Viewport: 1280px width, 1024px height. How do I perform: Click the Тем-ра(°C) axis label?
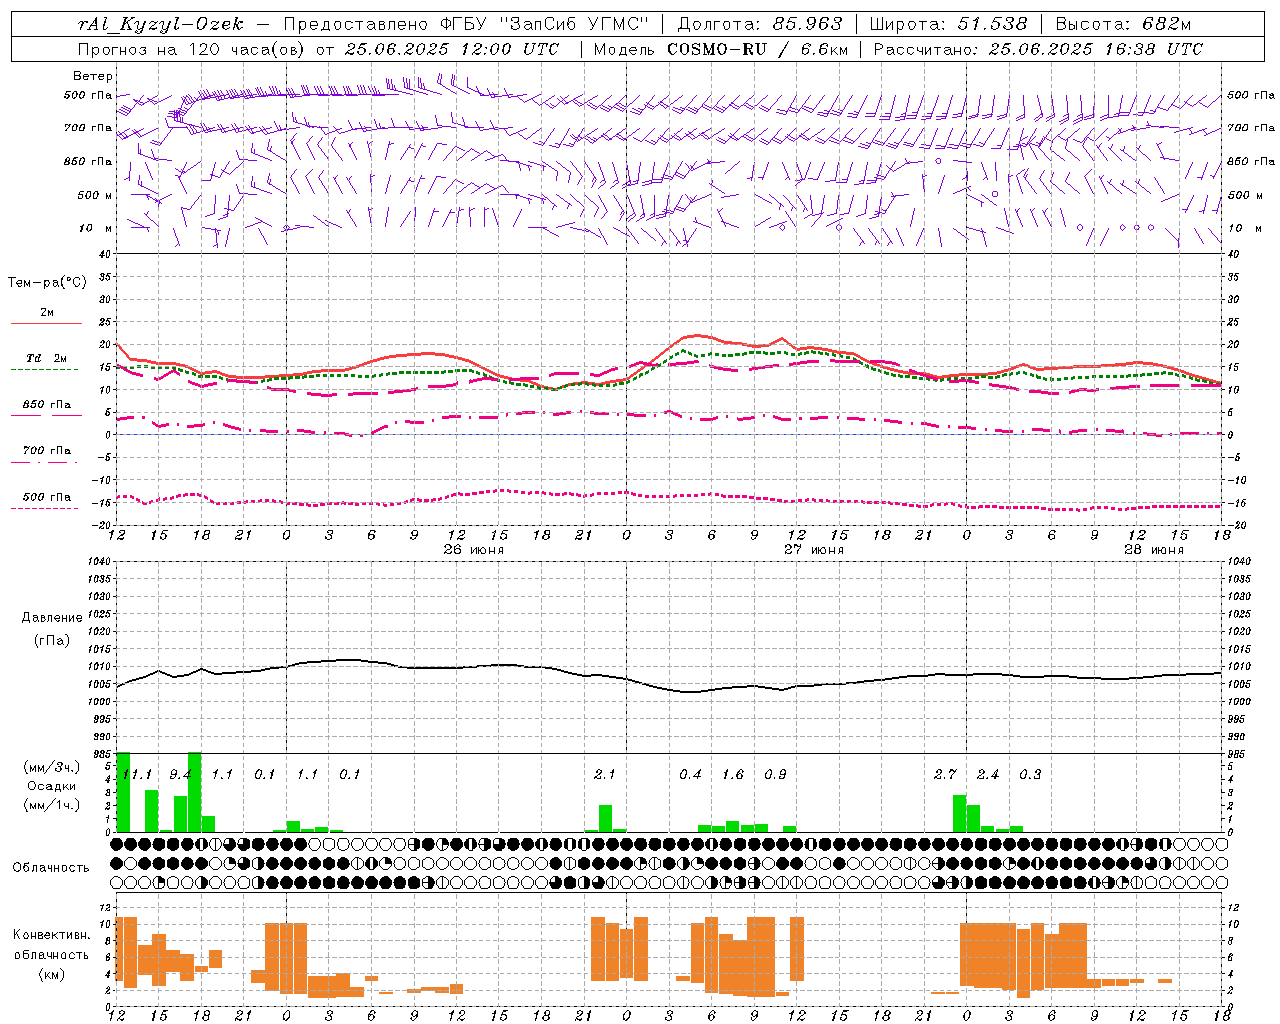tap(47, 283)
